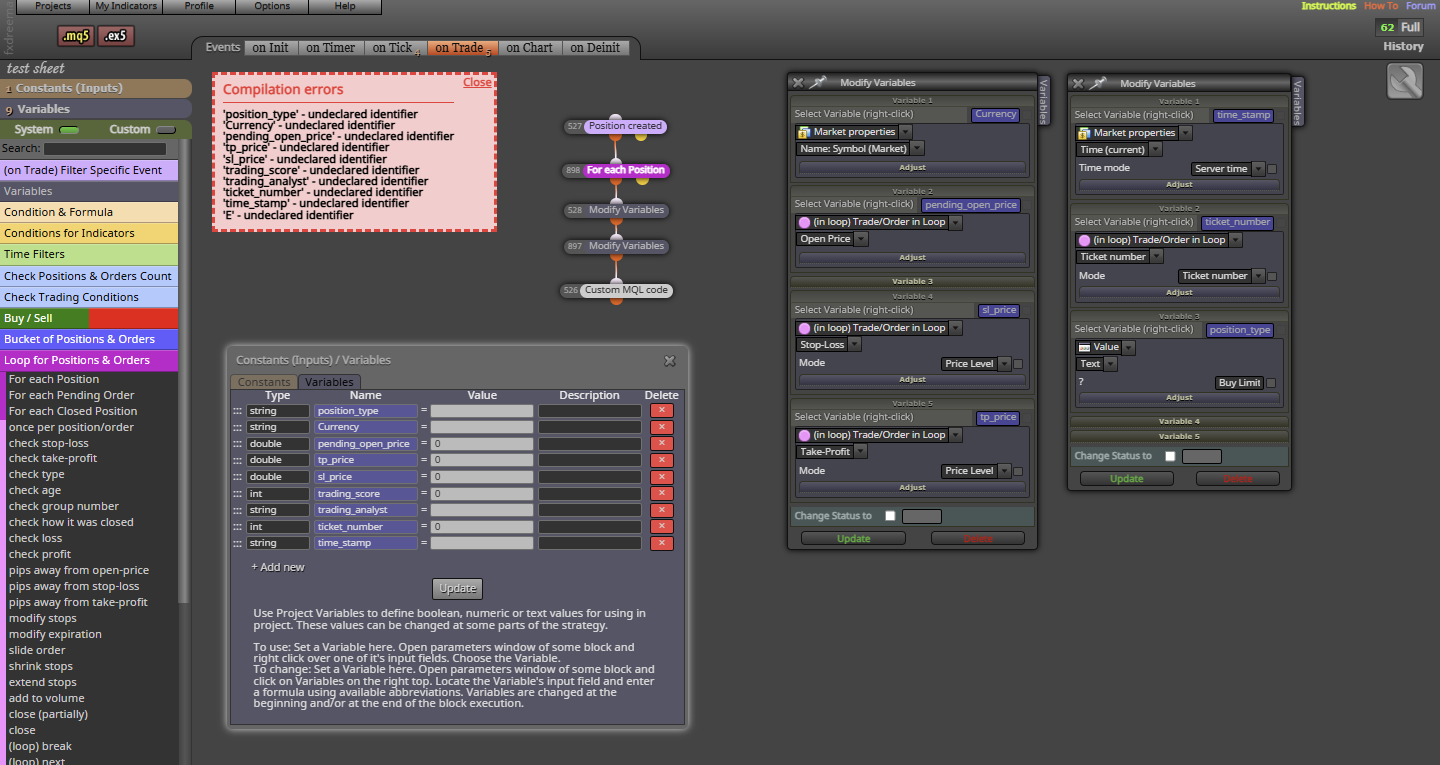This screenshot has height=765, width=1440.
Task: Export project using the .mq5 button
Action: click(76, 36)
